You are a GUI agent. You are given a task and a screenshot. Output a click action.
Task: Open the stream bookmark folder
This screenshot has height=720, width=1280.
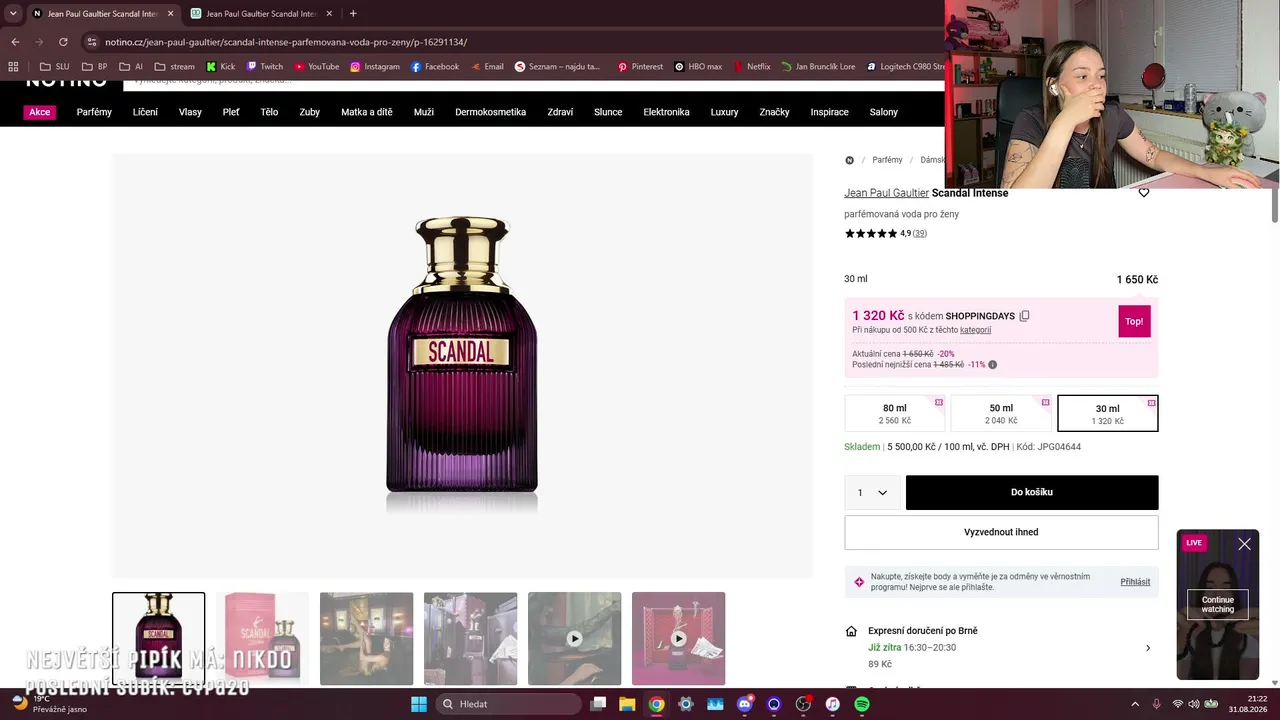(175, 67)
